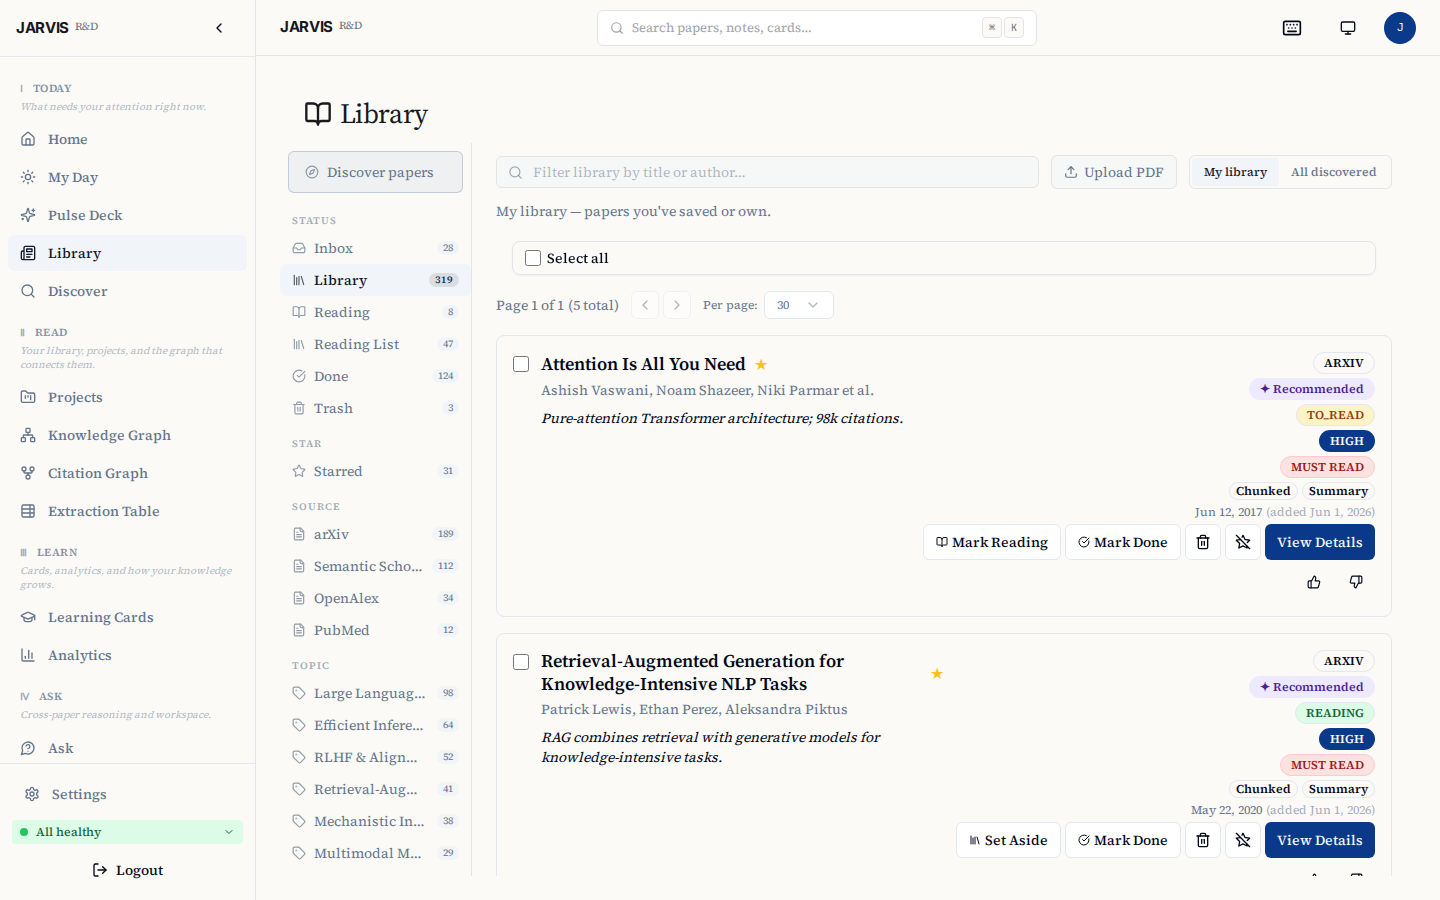The width and height of the screenshot is (1440, 900).
Task: Click the global search papers field
Action: (x=816, y=28)
